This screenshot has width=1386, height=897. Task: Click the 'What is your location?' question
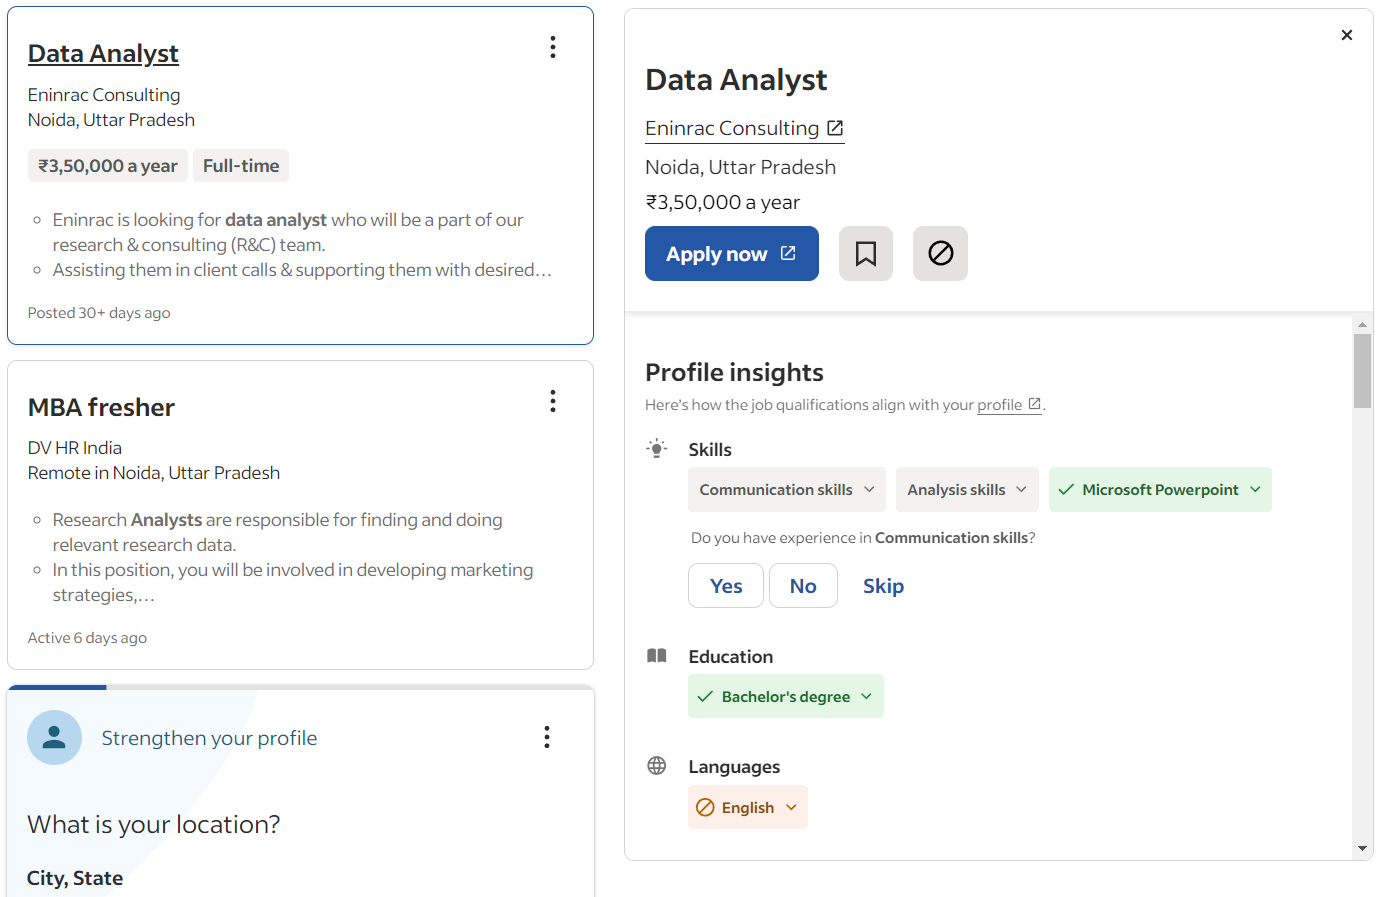point(154,824)
